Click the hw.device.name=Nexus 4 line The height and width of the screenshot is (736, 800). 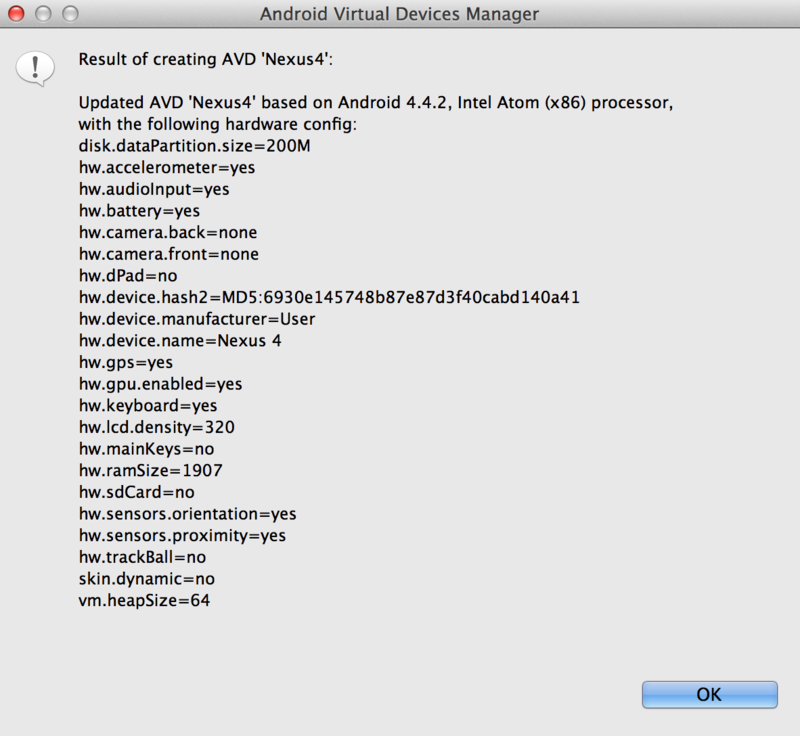coord(180,340)
